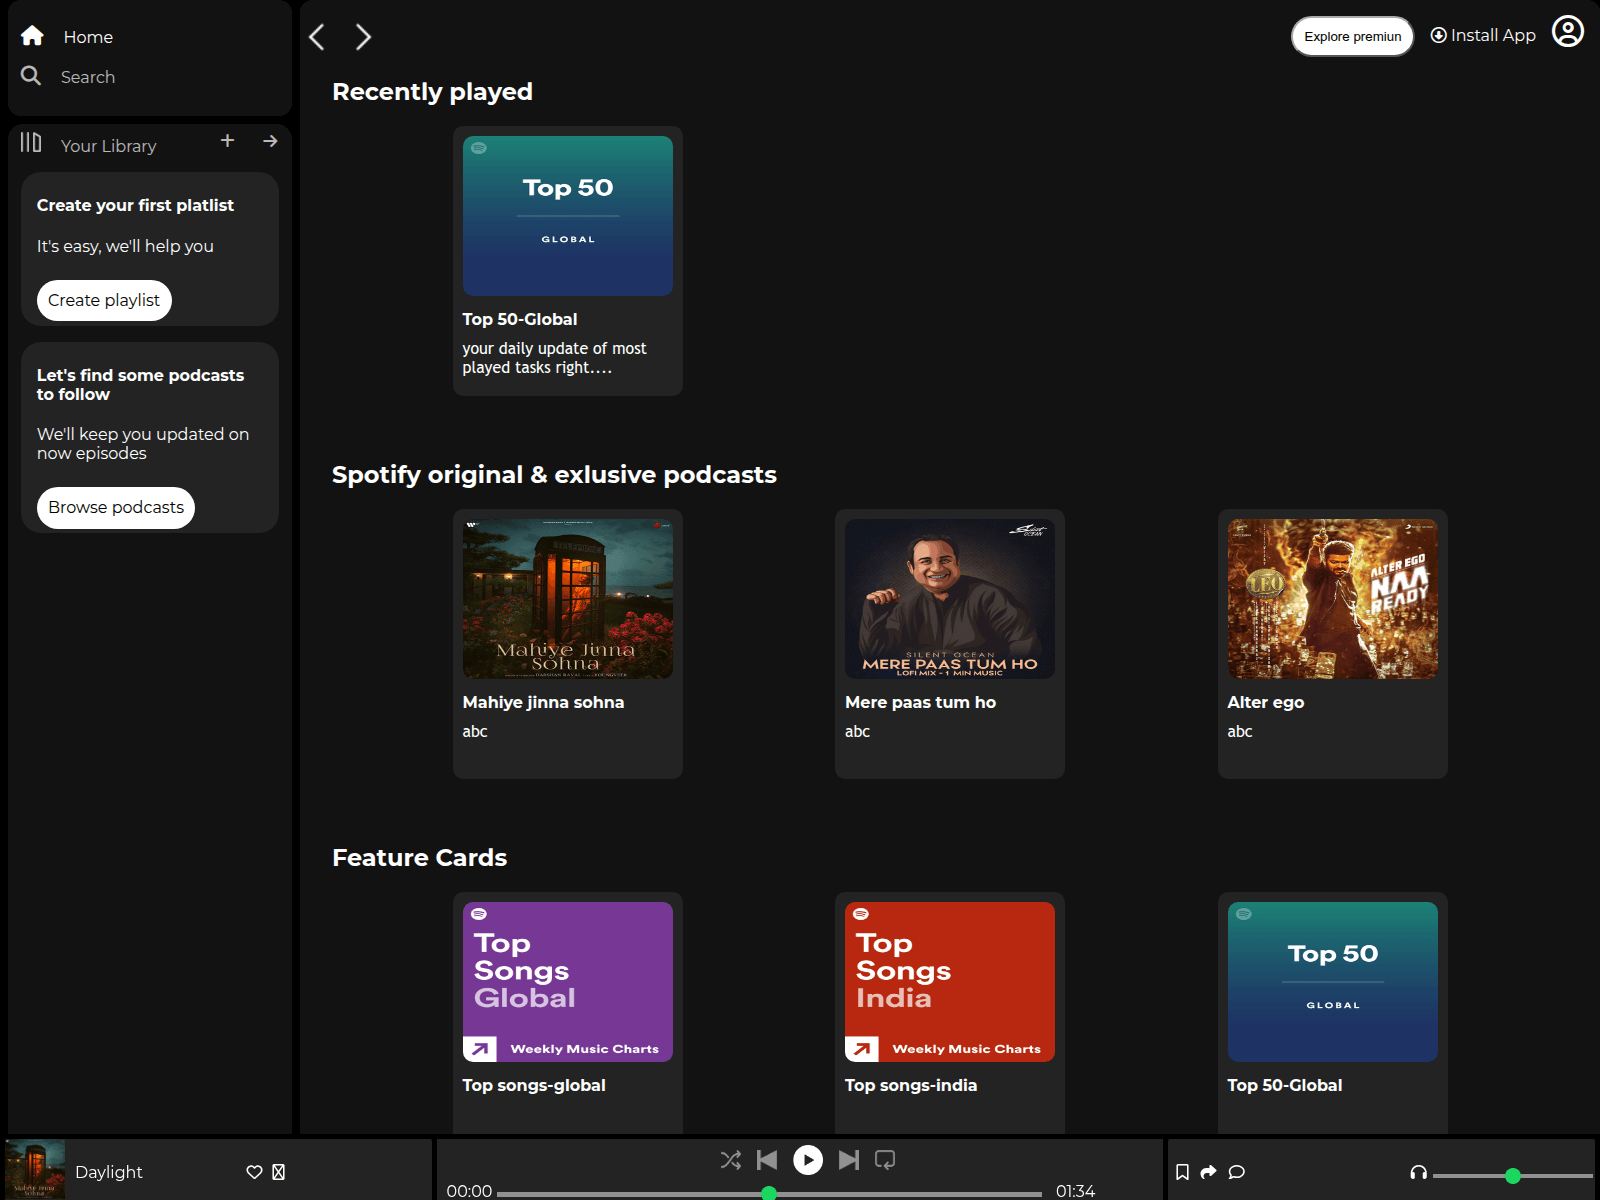The image size is (1600, 1200).
Task: Click the play button
Action: click(x=808, y=1160)
